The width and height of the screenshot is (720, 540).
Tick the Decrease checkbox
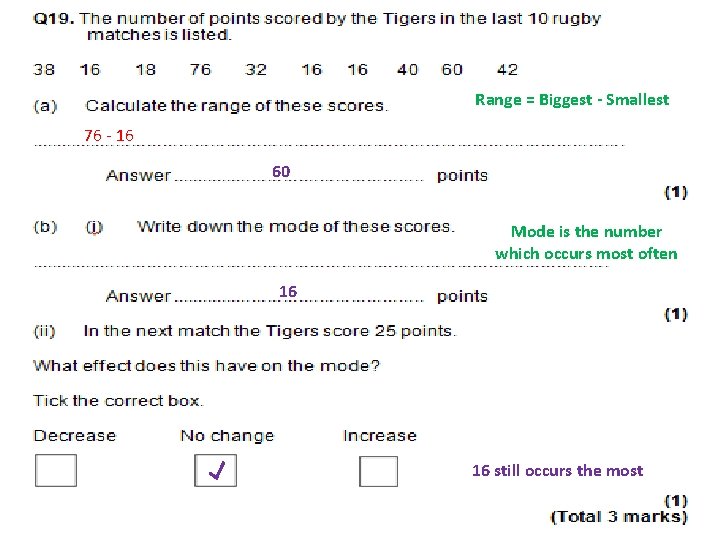point(56,470)
